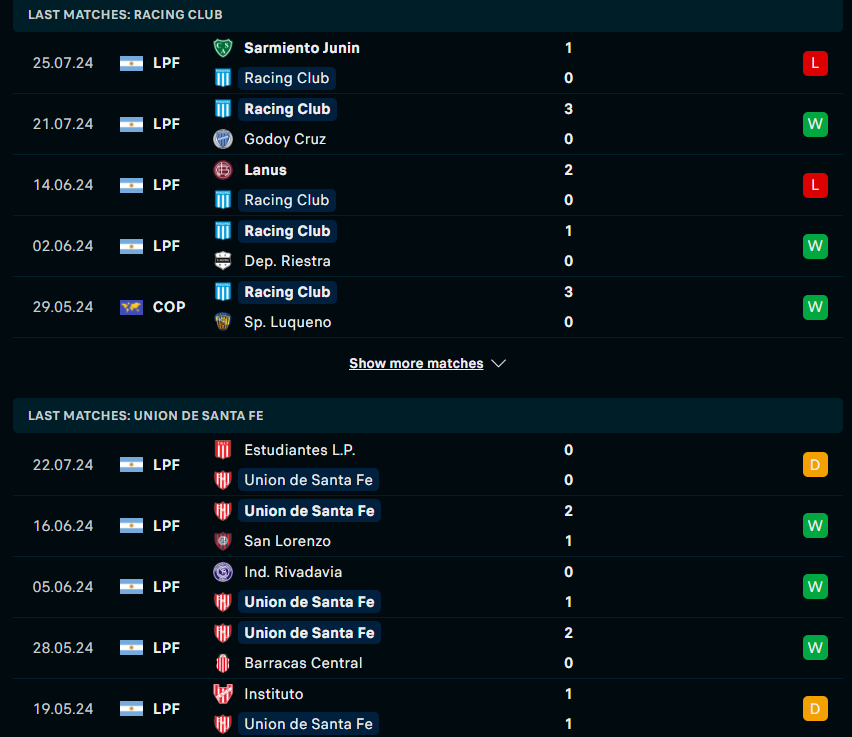Click the 14.06.24 match date

click(x=63, y=185)
